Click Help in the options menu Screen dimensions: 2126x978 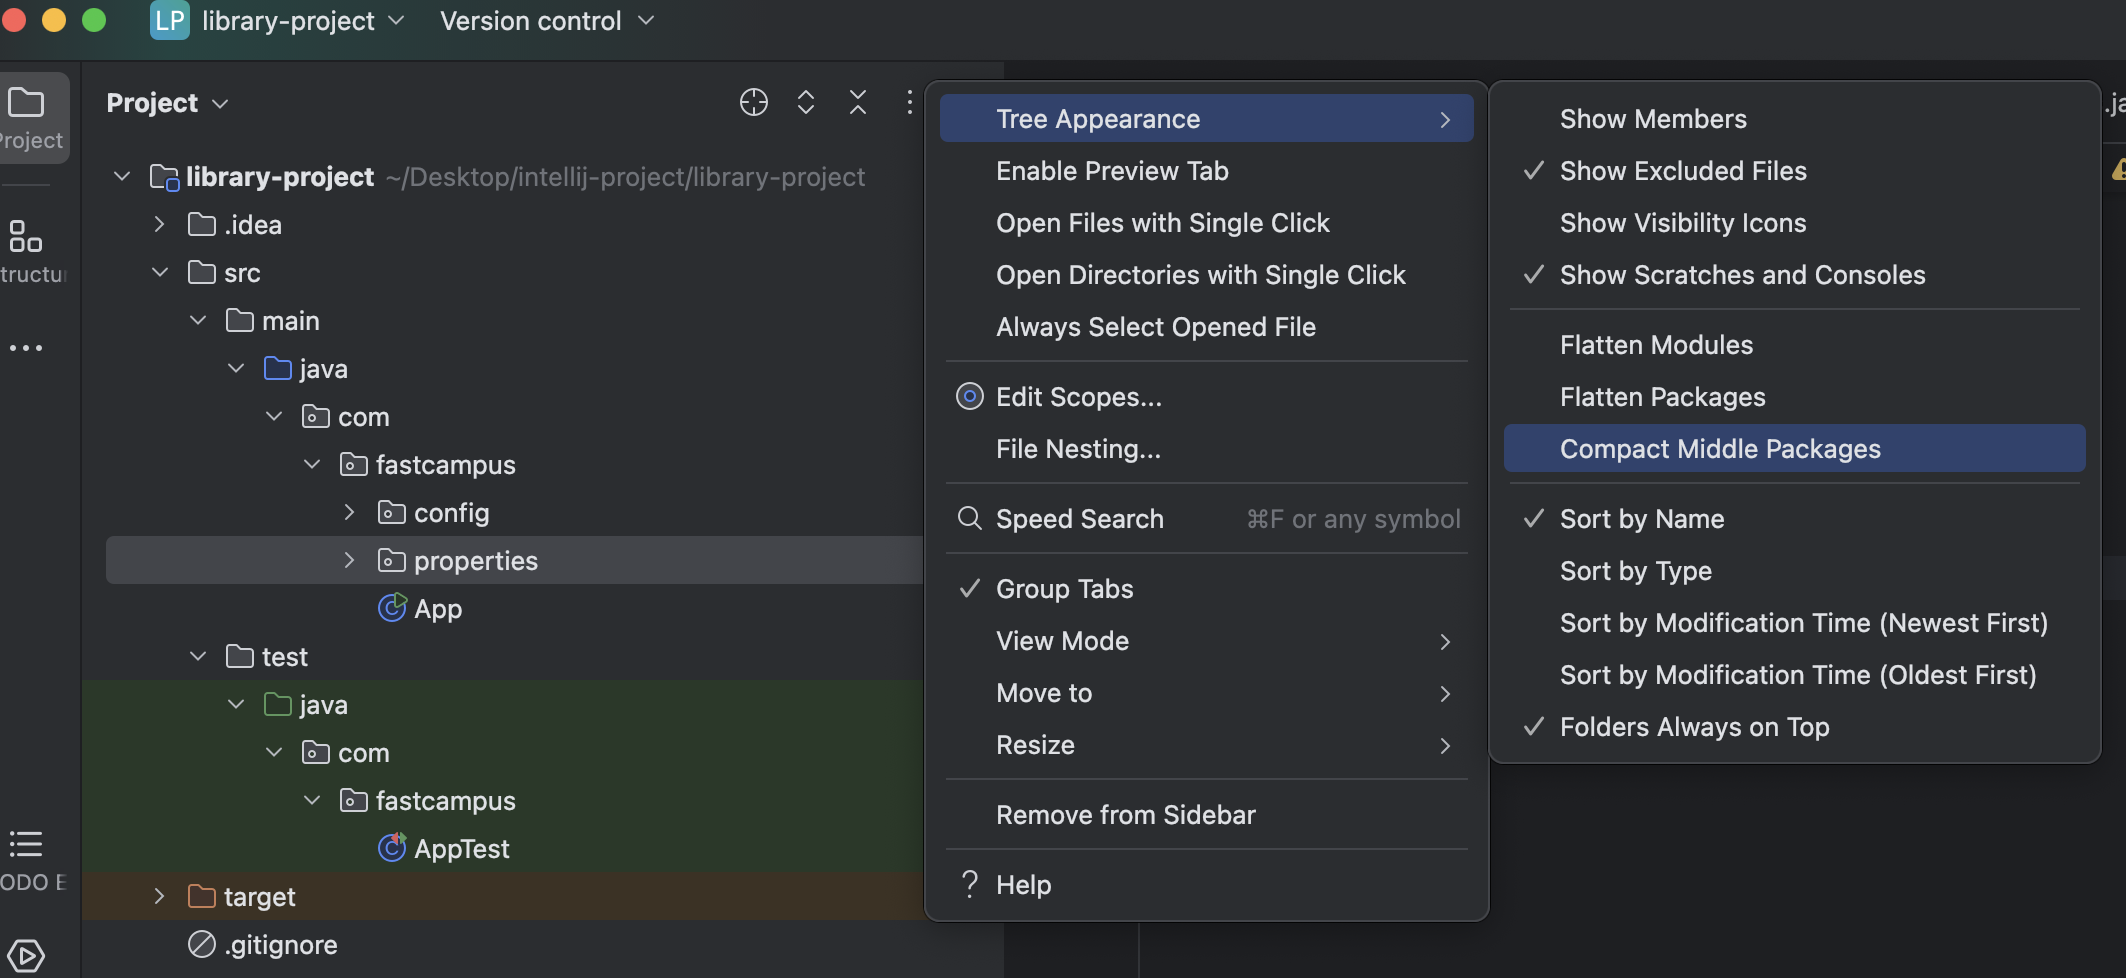point(1023,885)
